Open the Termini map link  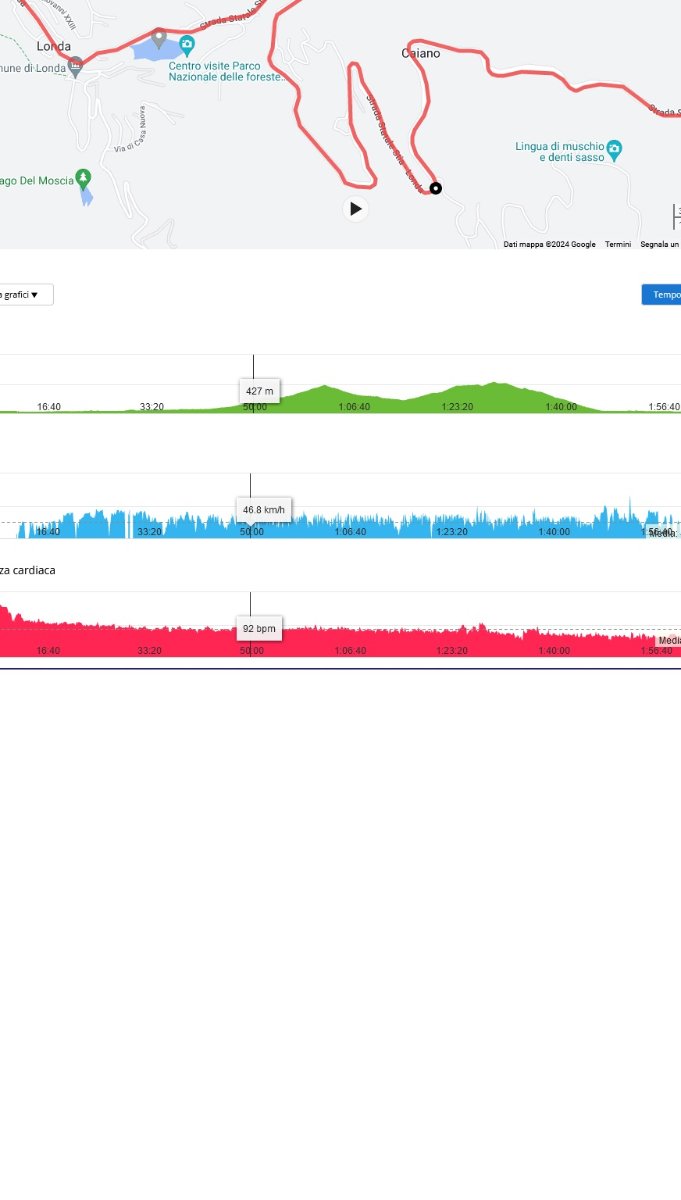pos(617,244)
